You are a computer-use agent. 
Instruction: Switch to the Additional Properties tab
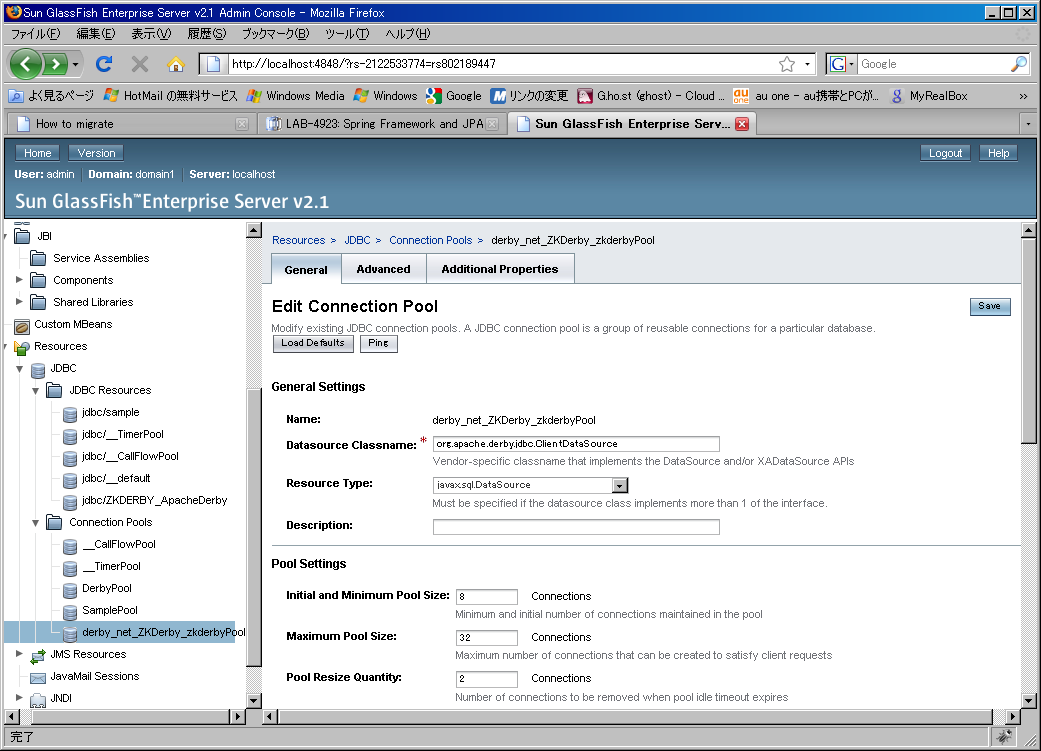click(499, 269)
